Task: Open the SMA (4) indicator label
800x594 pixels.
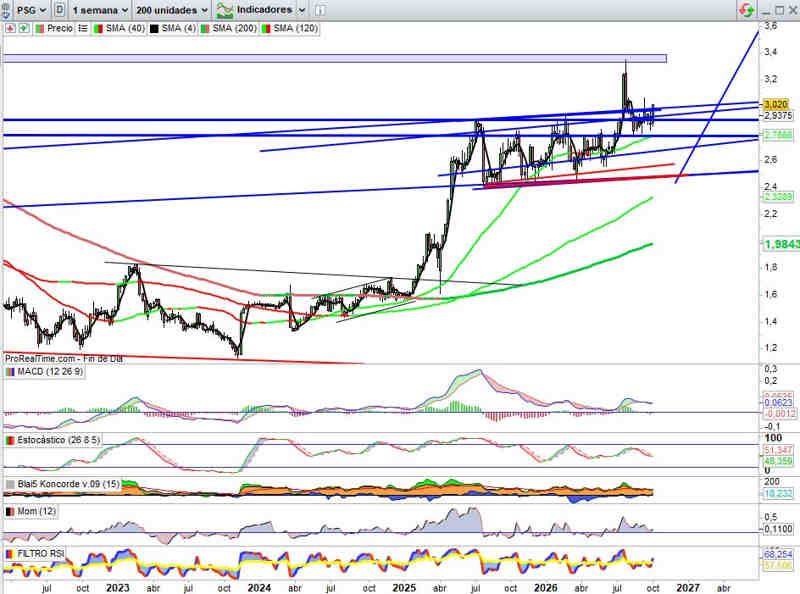Action: 179,29
